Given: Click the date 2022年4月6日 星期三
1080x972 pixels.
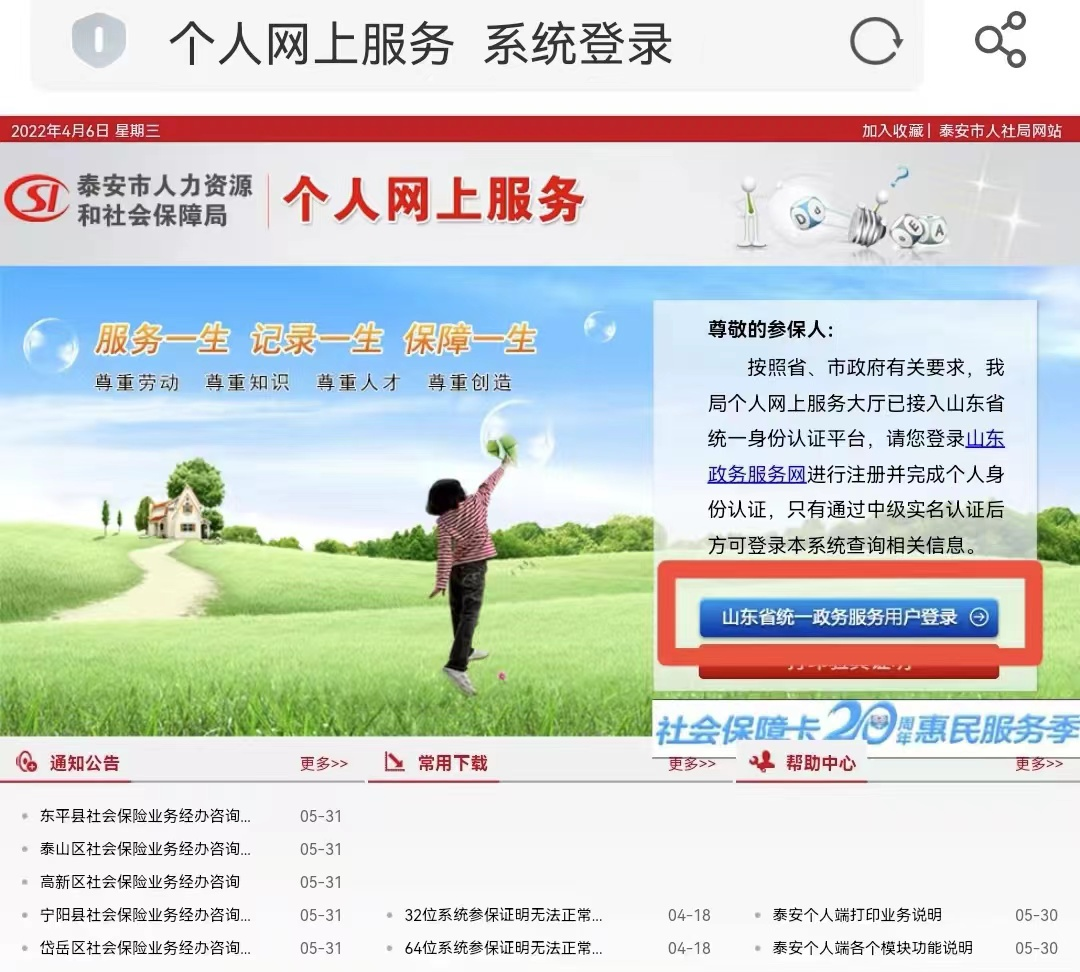Looking at the screenshot, I should point(85,130).
